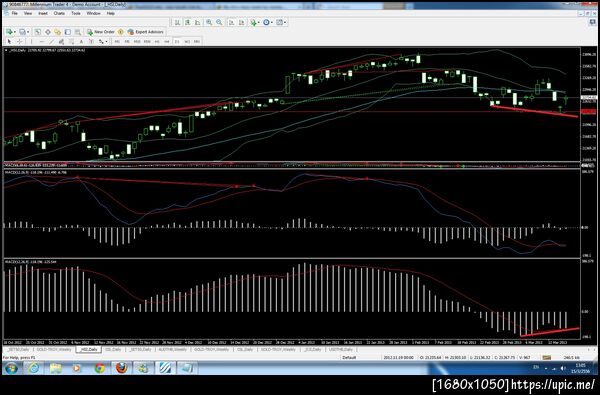The image size is (600, 395).
Task: Select the horizontal line drawing tool
Action: pyautogui.click(x=42, y=41)
